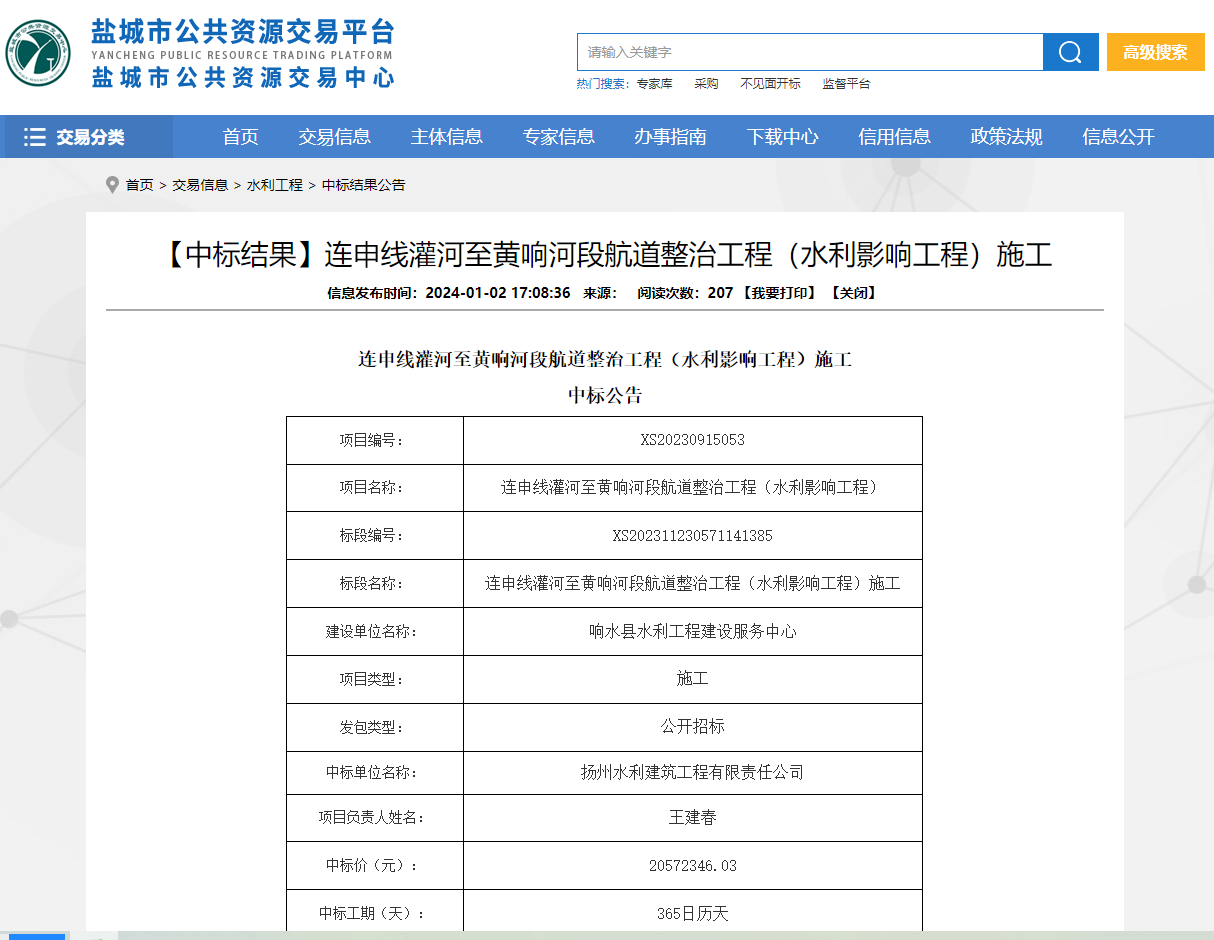Click the breadcrumb location pin icon
Image resolution: width=1214 pixels, height=940 pixels.
click(112, 185)
